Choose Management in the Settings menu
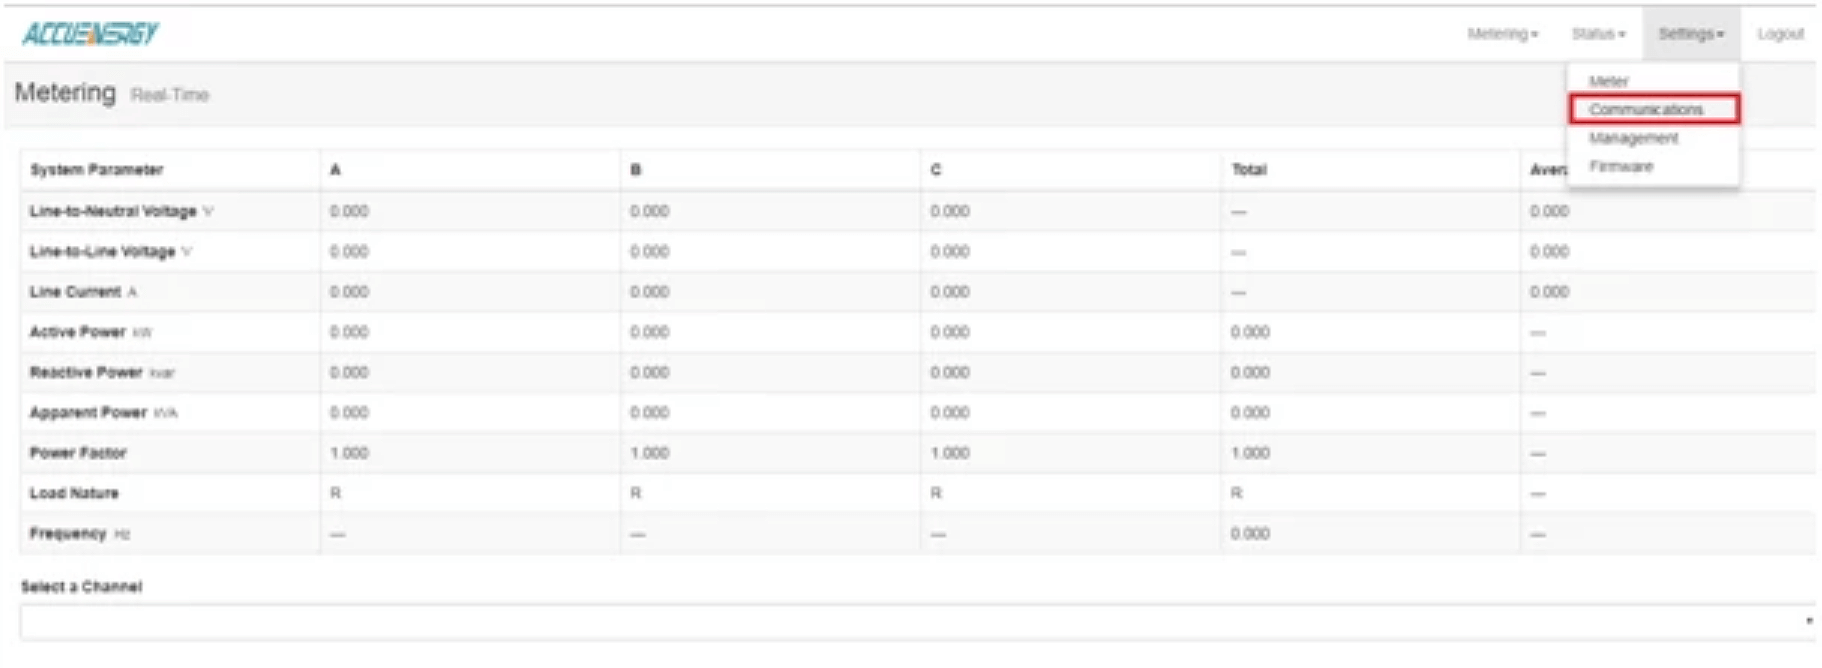 (1634, 138)
